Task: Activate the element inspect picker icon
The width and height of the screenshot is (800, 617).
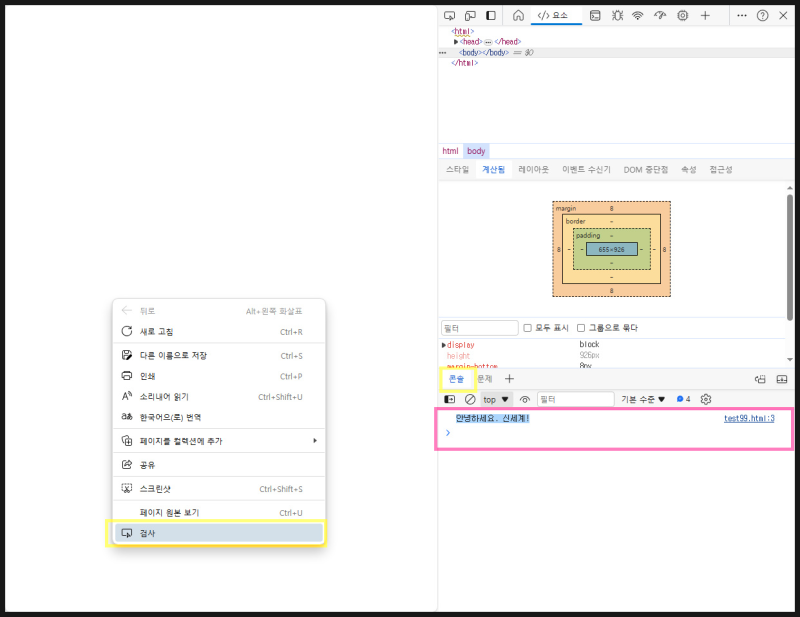Action: pyautogui.click(x=449, y=15)
